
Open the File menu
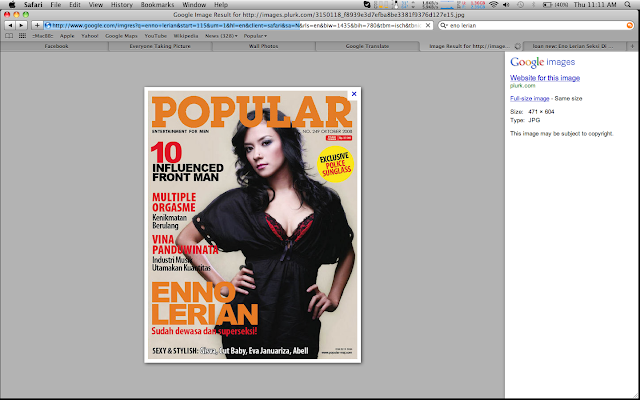(x=56, y=5)
